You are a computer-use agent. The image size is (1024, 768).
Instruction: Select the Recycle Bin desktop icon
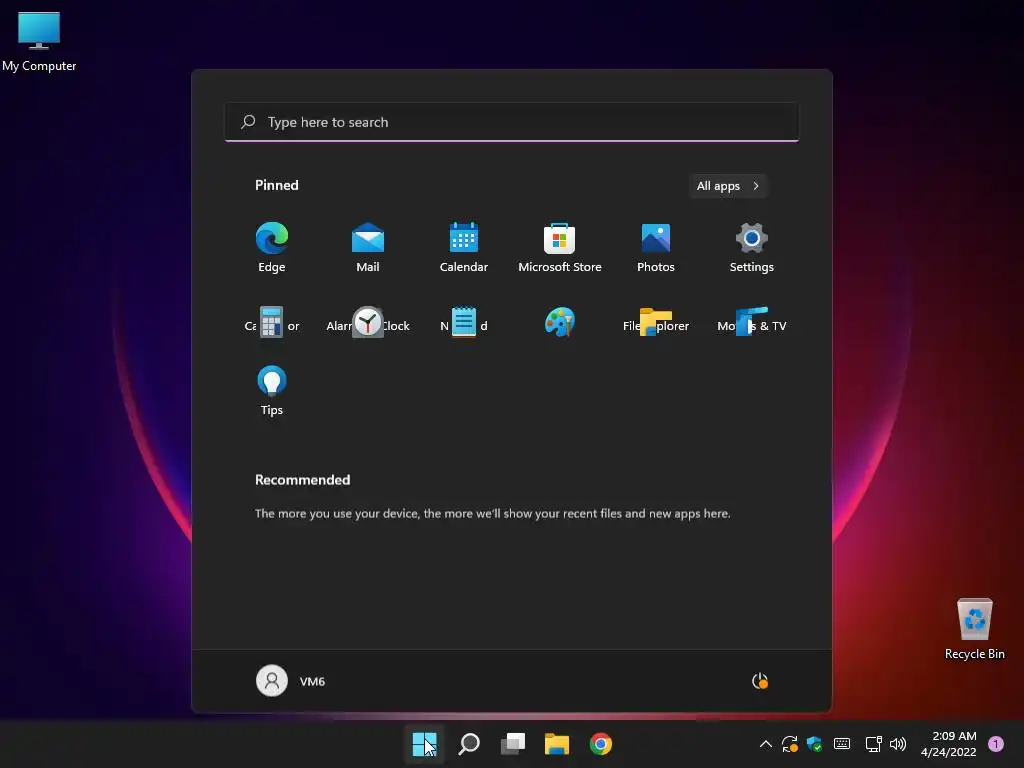coord(974,629)
